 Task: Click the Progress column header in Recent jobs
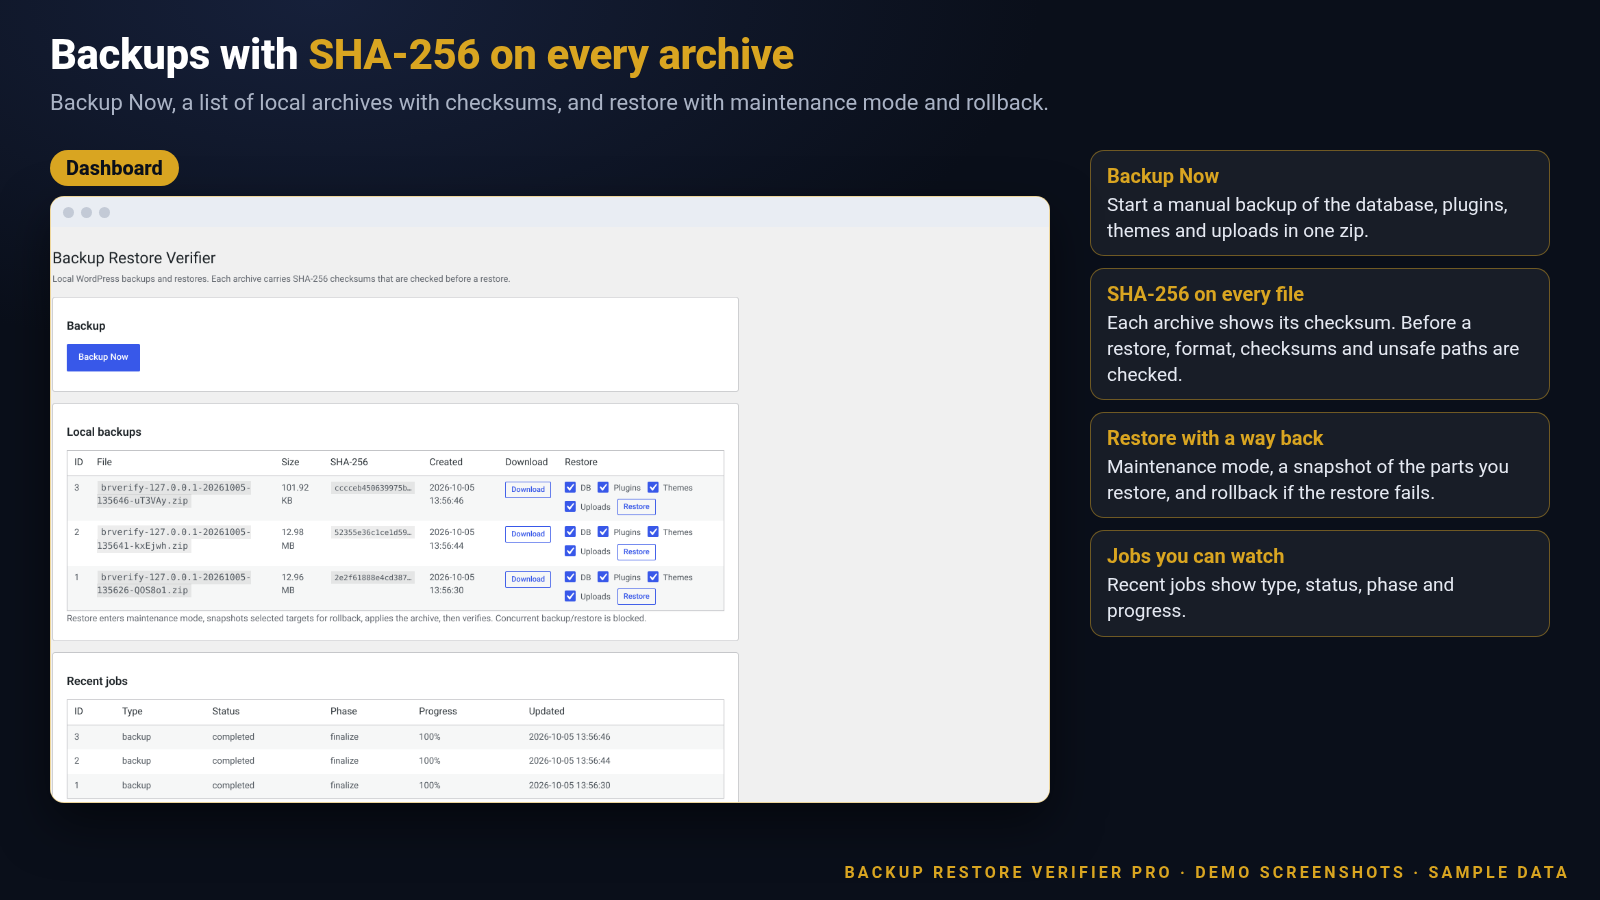tap(438, 711)
